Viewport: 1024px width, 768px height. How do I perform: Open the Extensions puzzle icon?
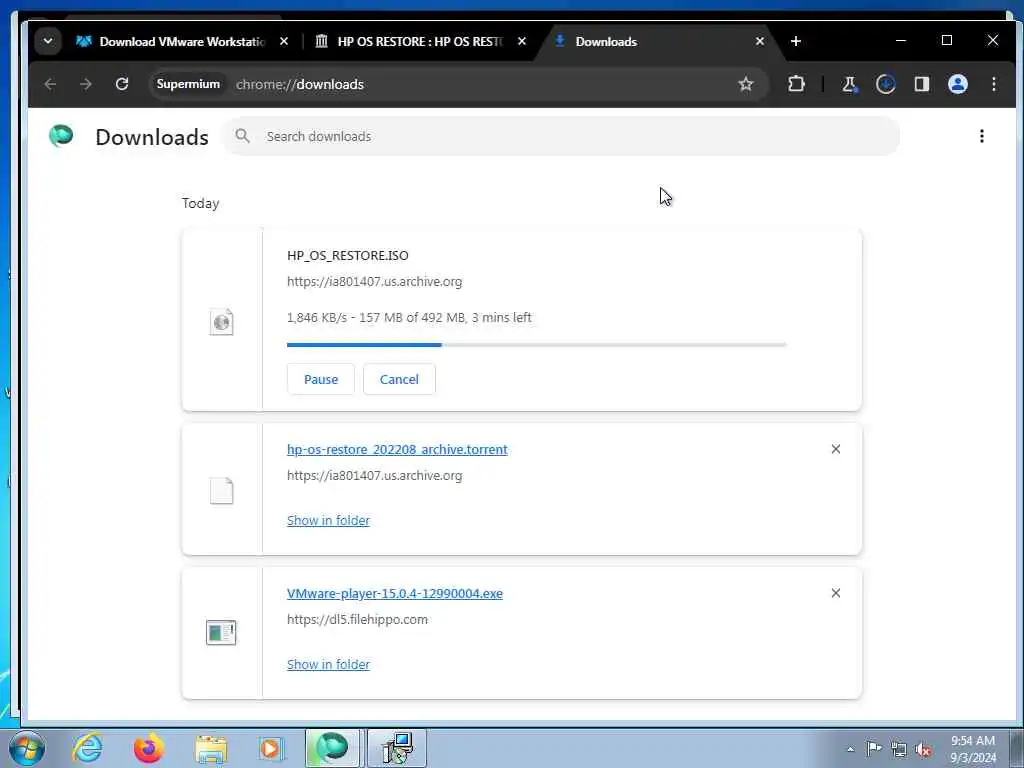(x=796, y=84)
